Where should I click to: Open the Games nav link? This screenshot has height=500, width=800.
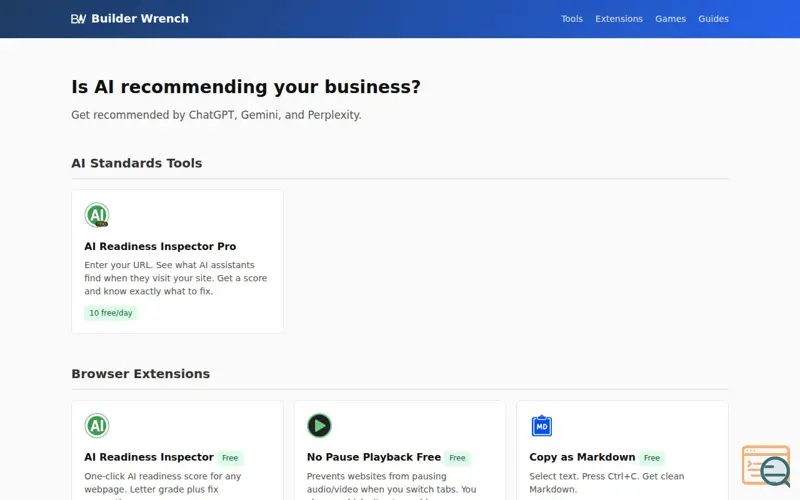point(670,19)
